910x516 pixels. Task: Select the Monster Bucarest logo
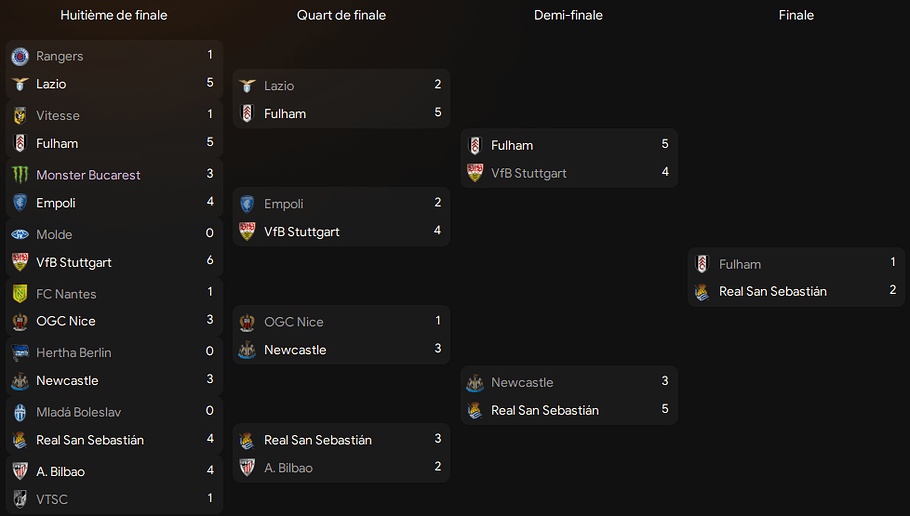[20, 175]
